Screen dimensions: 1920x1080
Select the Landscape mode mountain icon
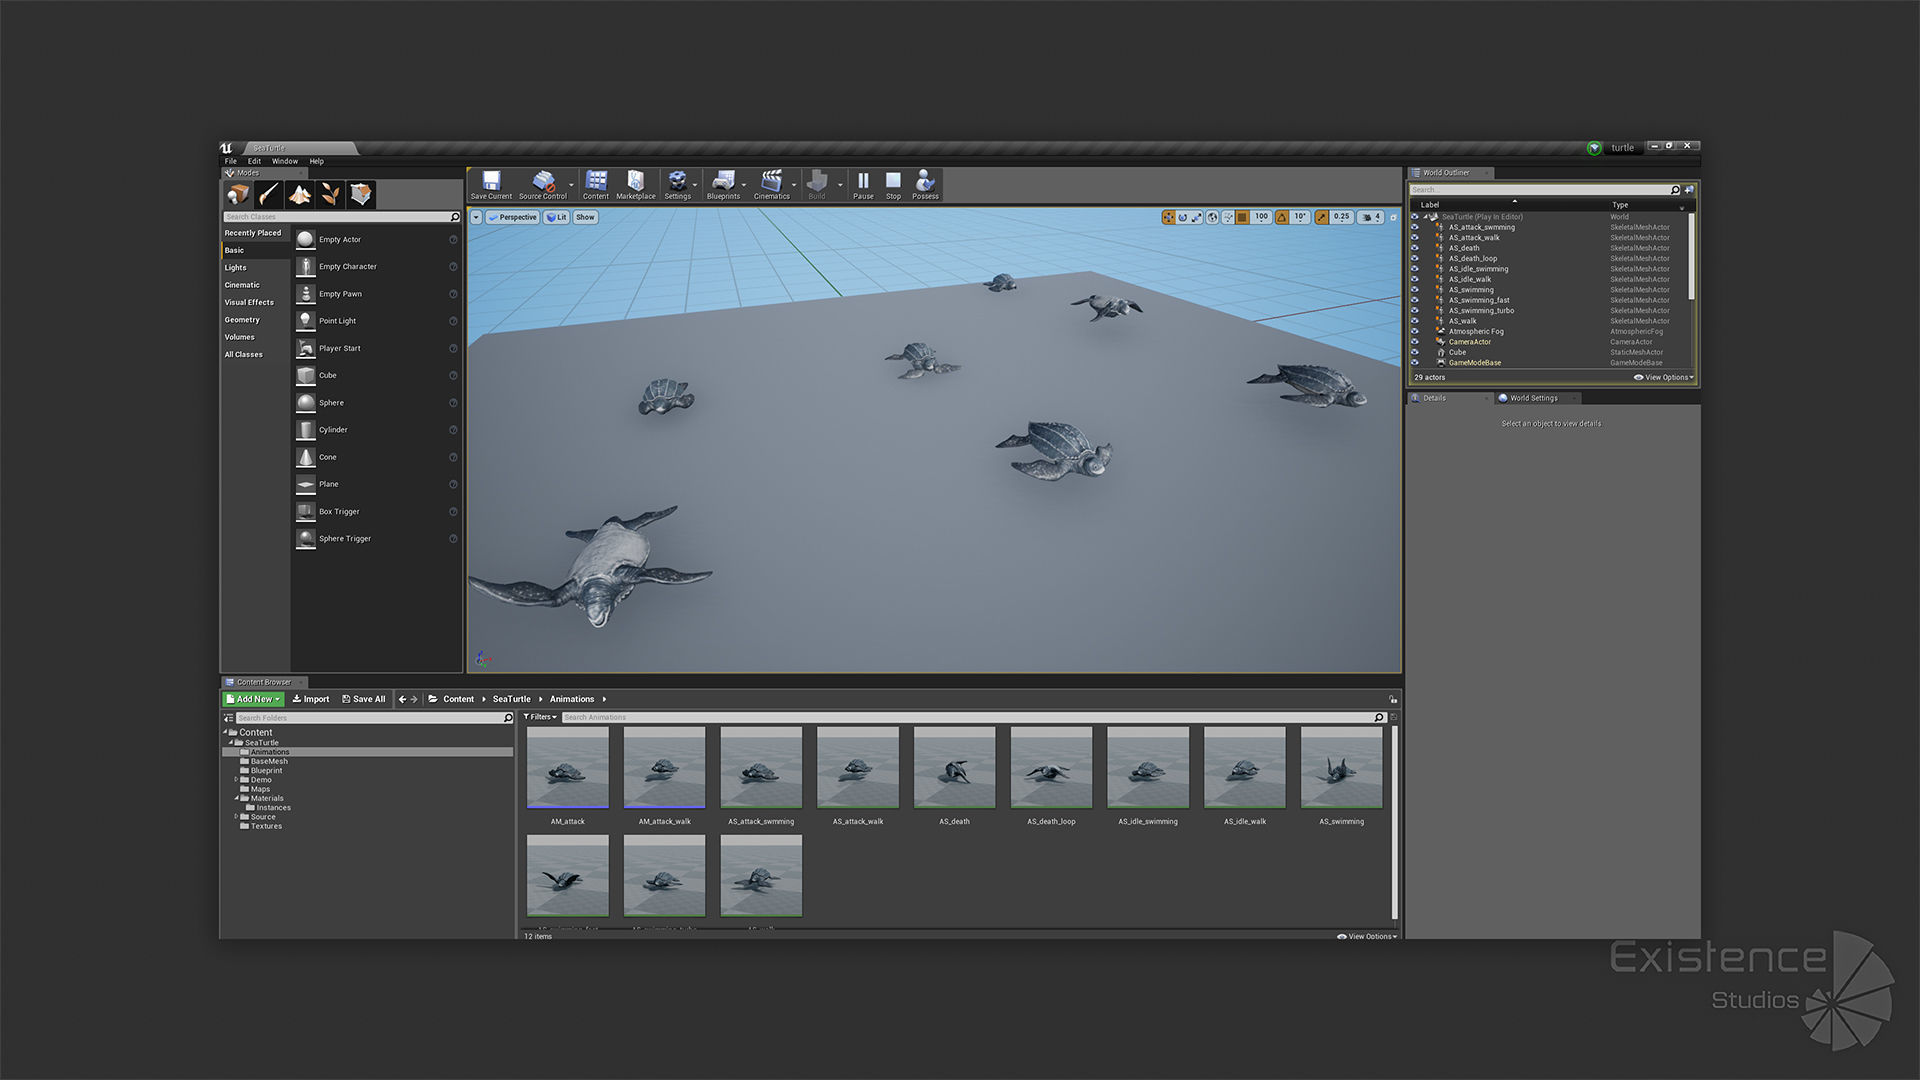299,194
